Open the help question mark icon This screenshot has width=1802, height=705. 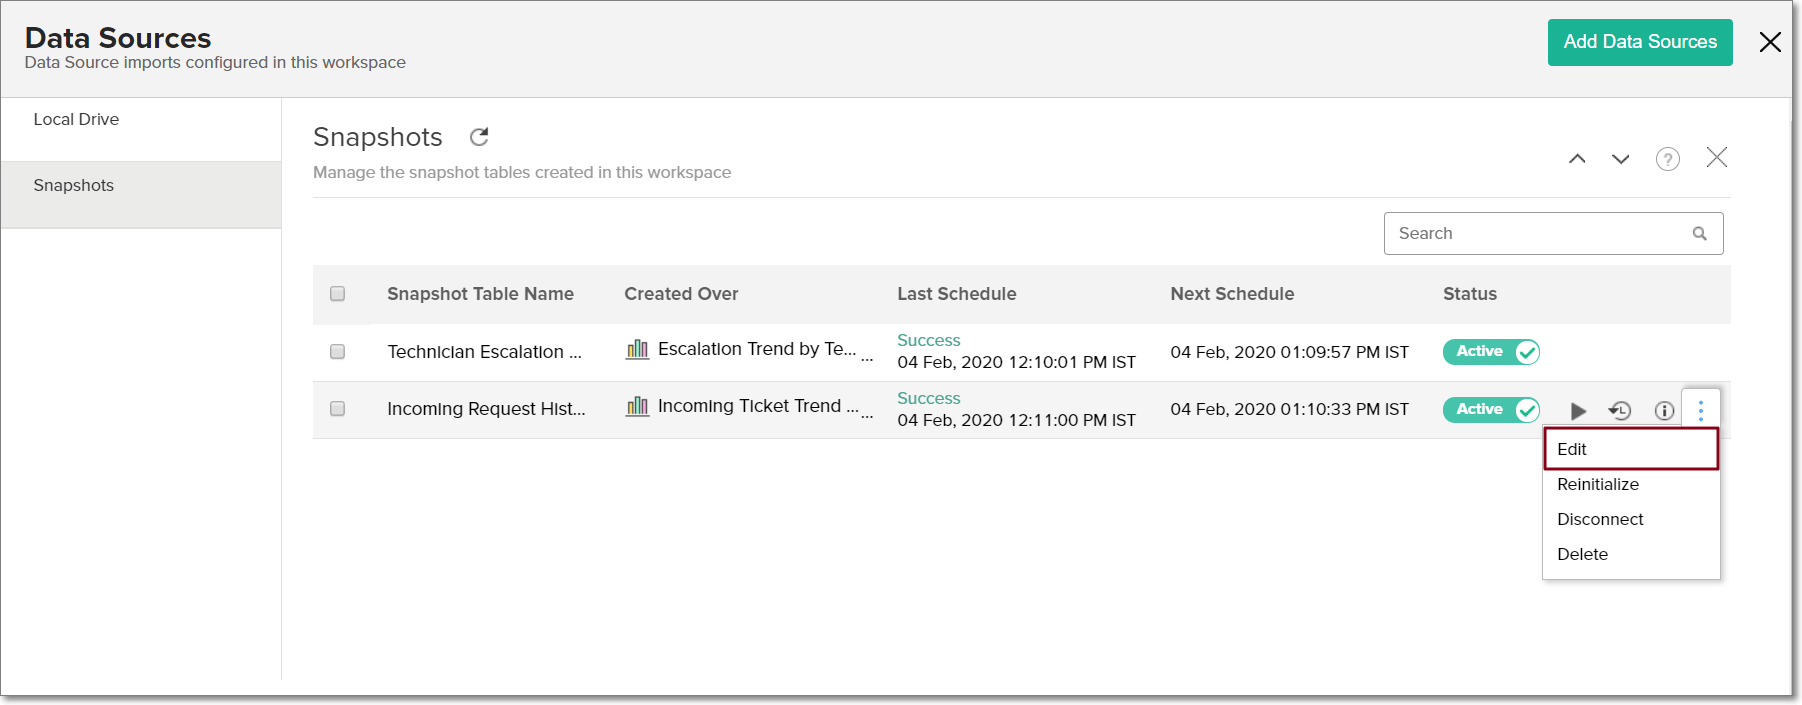pyautogui.click(x=1667, y=159)
